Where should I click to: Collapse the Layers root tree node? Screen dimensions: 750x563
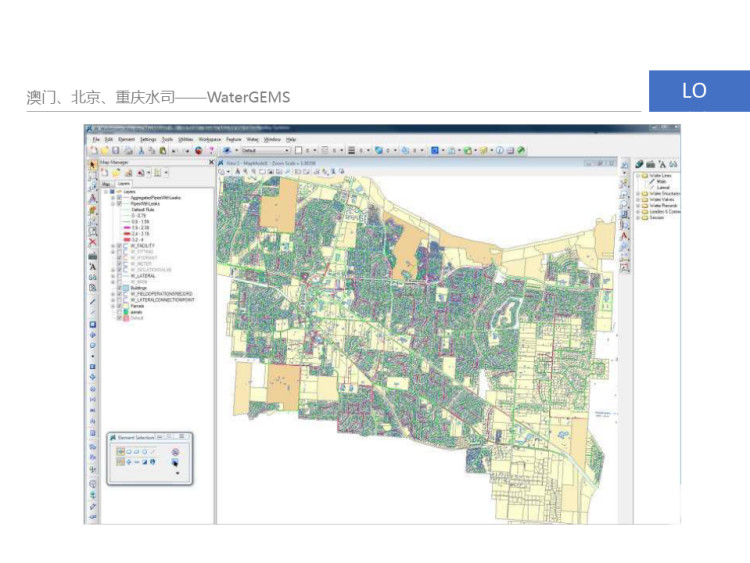pyautogui.click(x=106, y=192)
